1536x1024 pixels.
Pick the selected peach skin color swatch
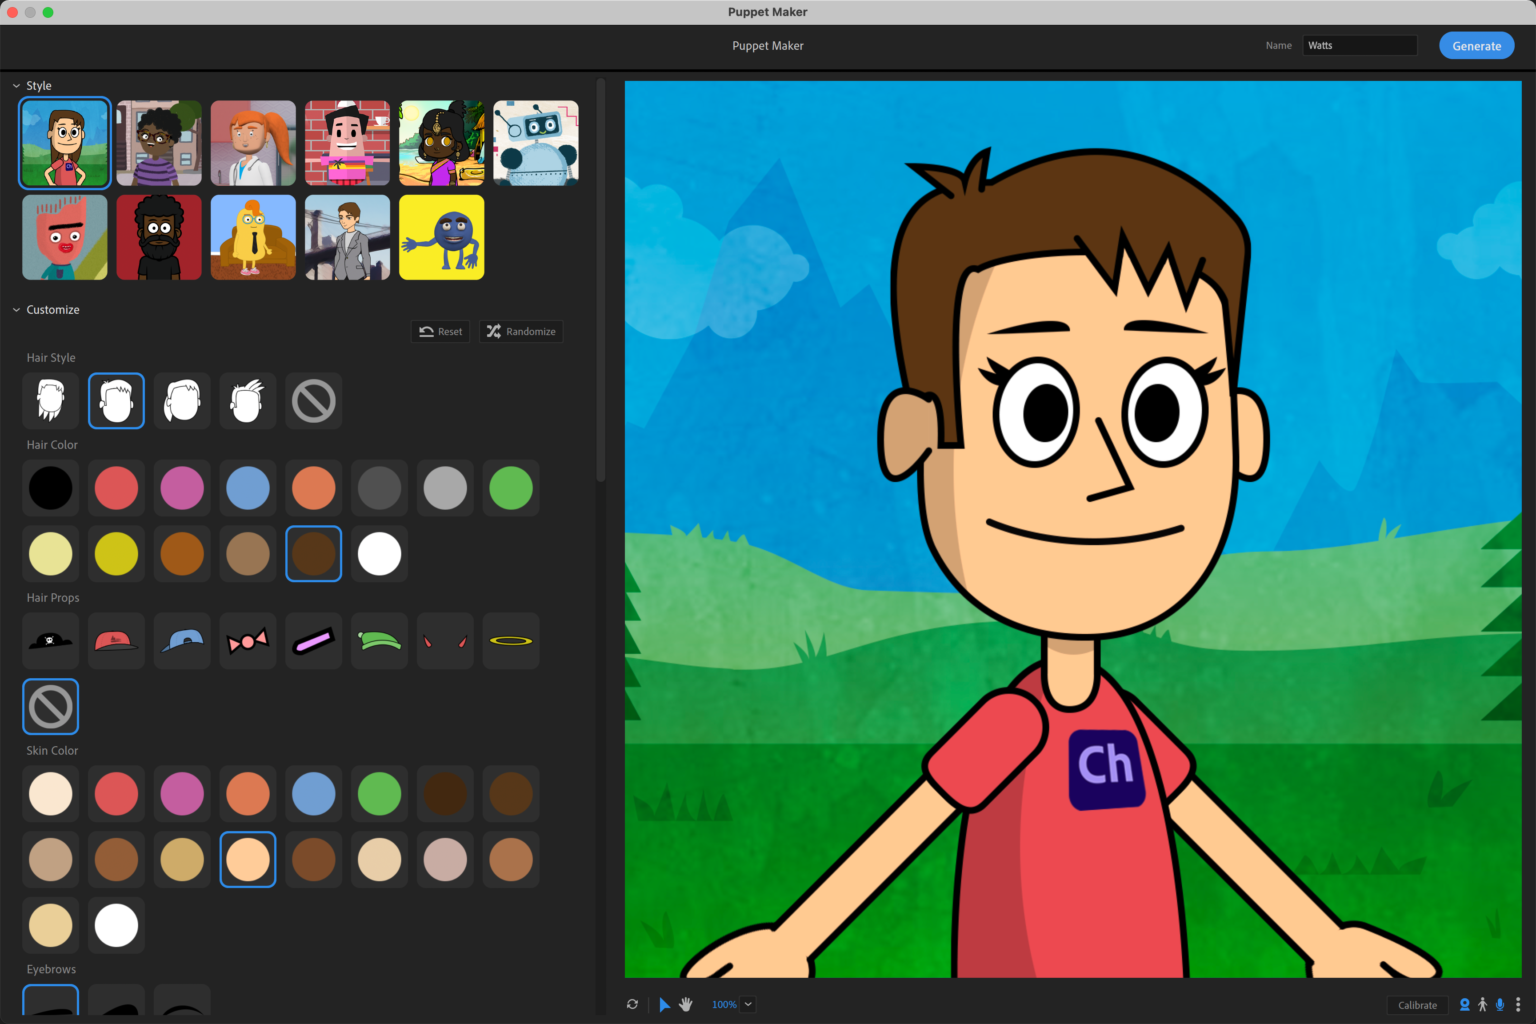248,859
